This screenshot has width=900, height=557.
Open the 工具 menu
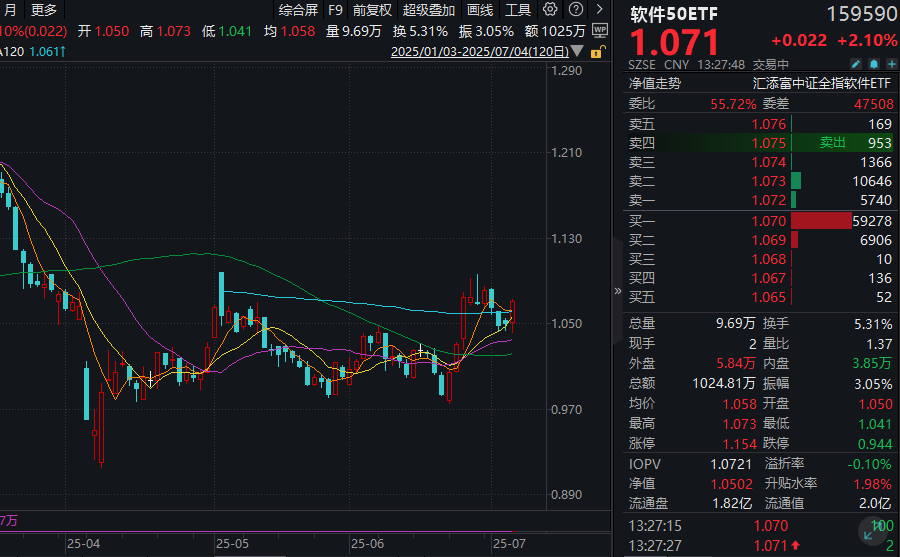(x=518, y=10)
